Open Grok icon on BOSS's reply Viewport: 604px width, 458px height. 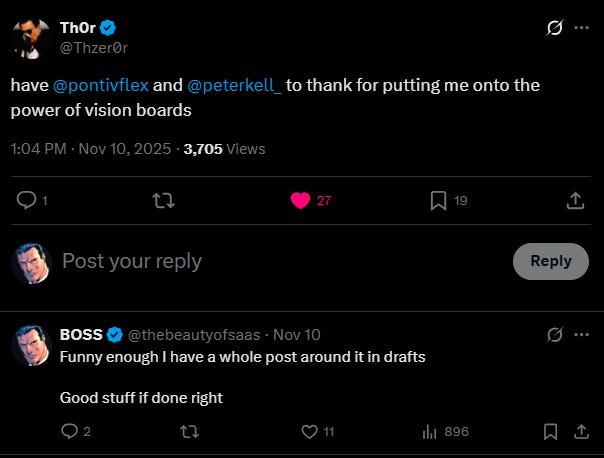553,335
